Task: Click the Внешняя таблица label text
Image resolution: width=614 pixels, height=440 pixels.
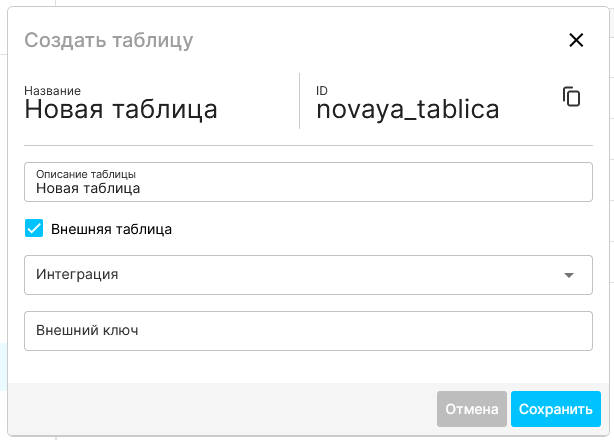Action: pyautogui.click(x=111, y=229)
